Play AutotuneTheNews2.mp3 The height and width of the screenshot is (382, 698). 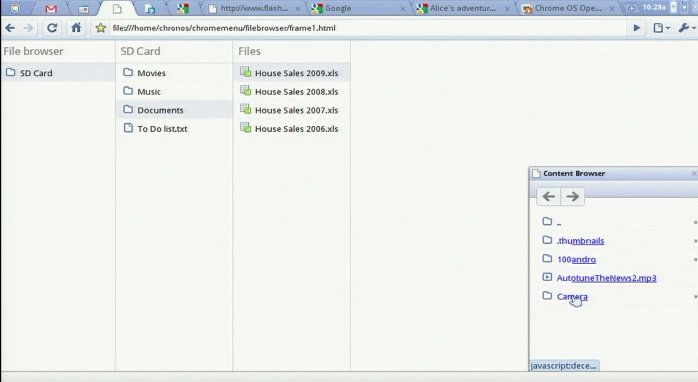[606, 278]
